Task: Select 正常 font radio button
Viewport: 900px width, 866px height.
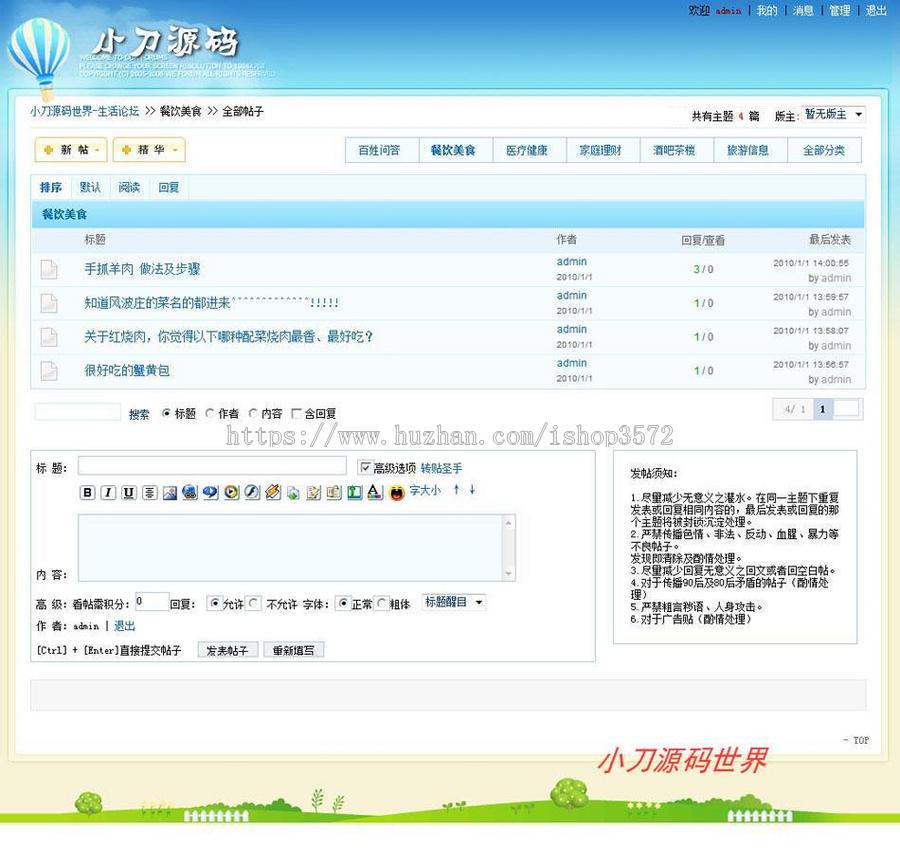Action: click(343, 603)
